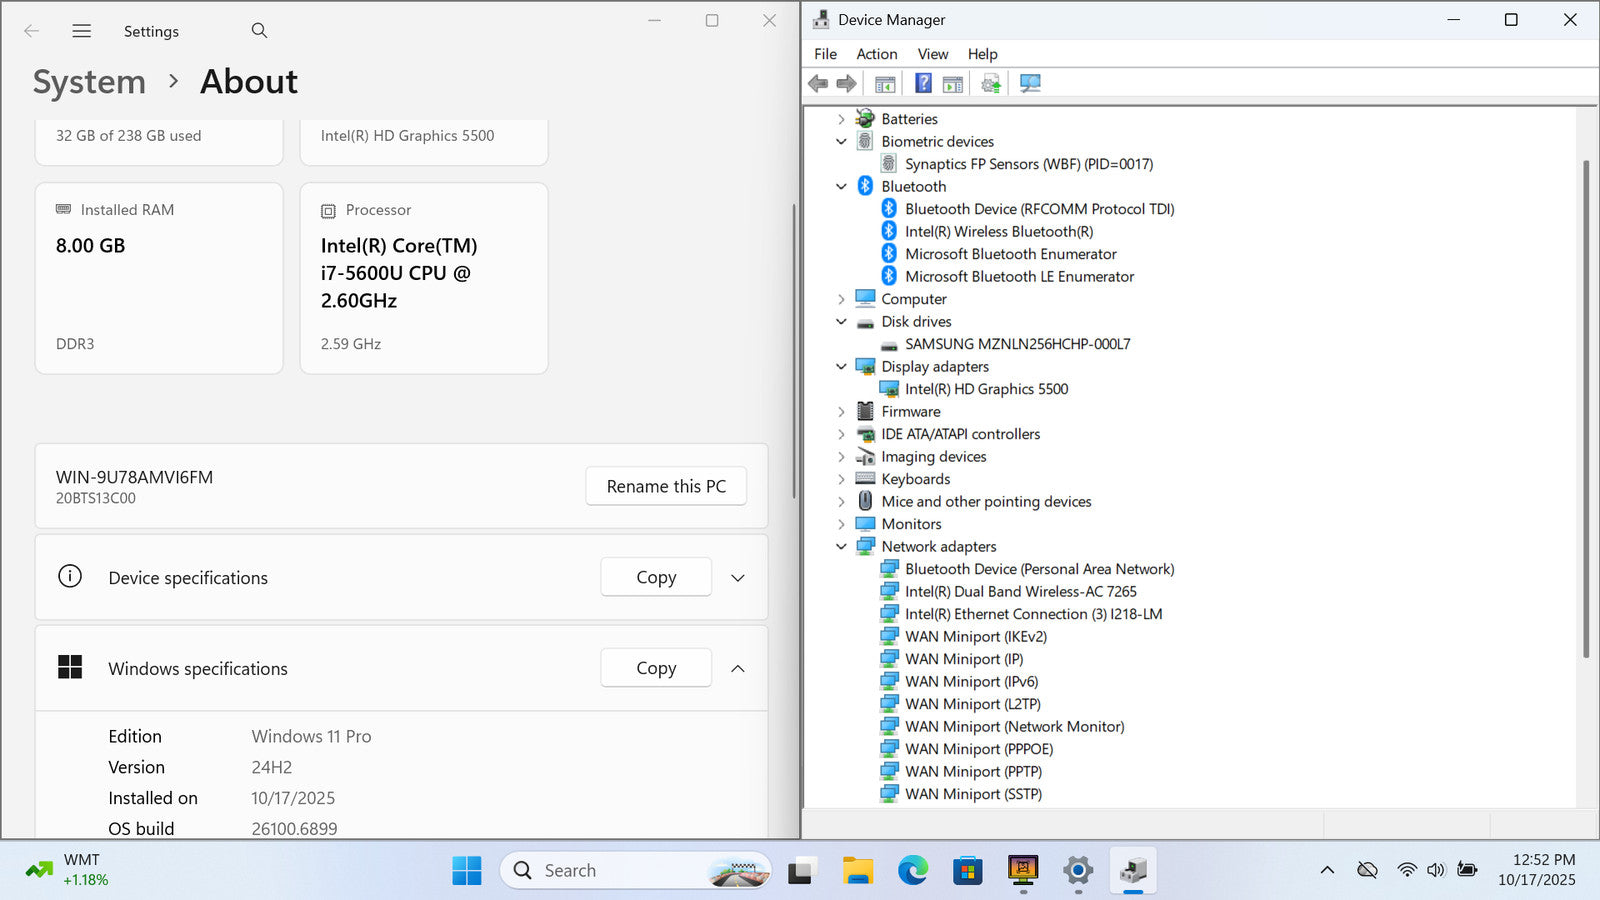Collapse the Network adapters node
This screenshot has height=900, width=1600.
click(841, 546)
